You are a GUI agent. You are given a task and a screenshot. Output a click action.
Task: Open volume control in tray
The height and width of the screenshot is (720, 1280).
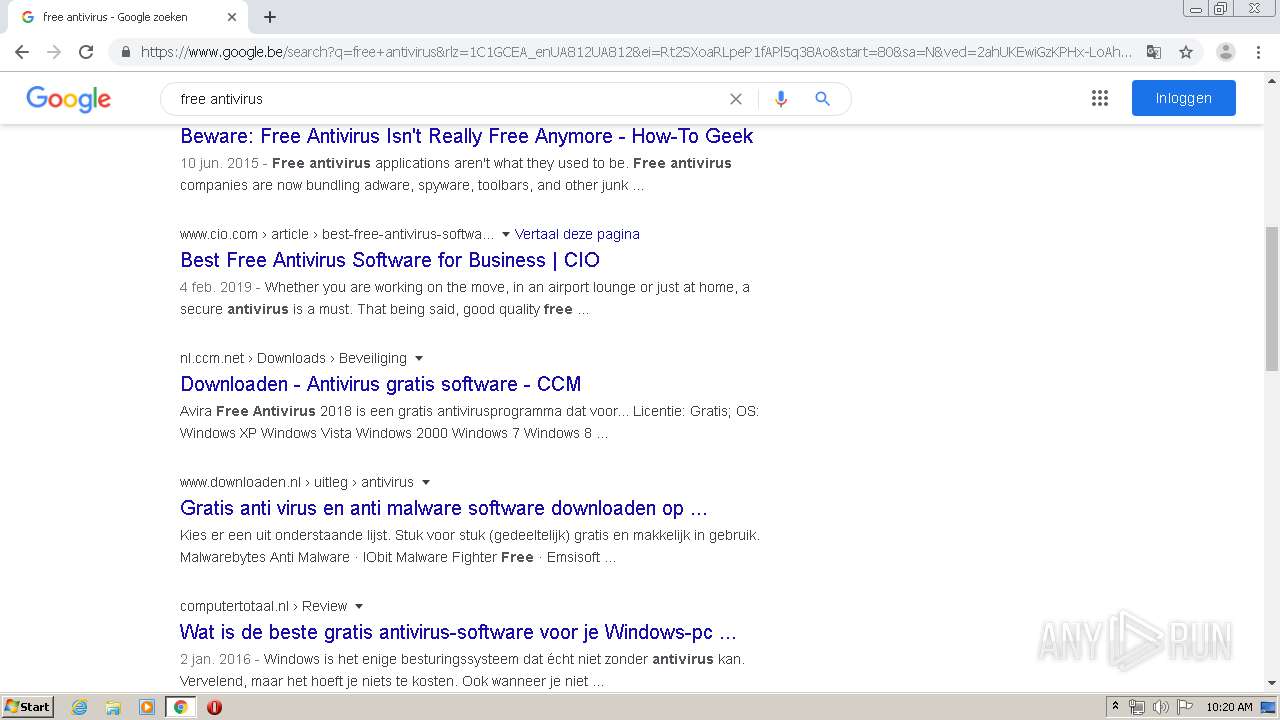1160,707
